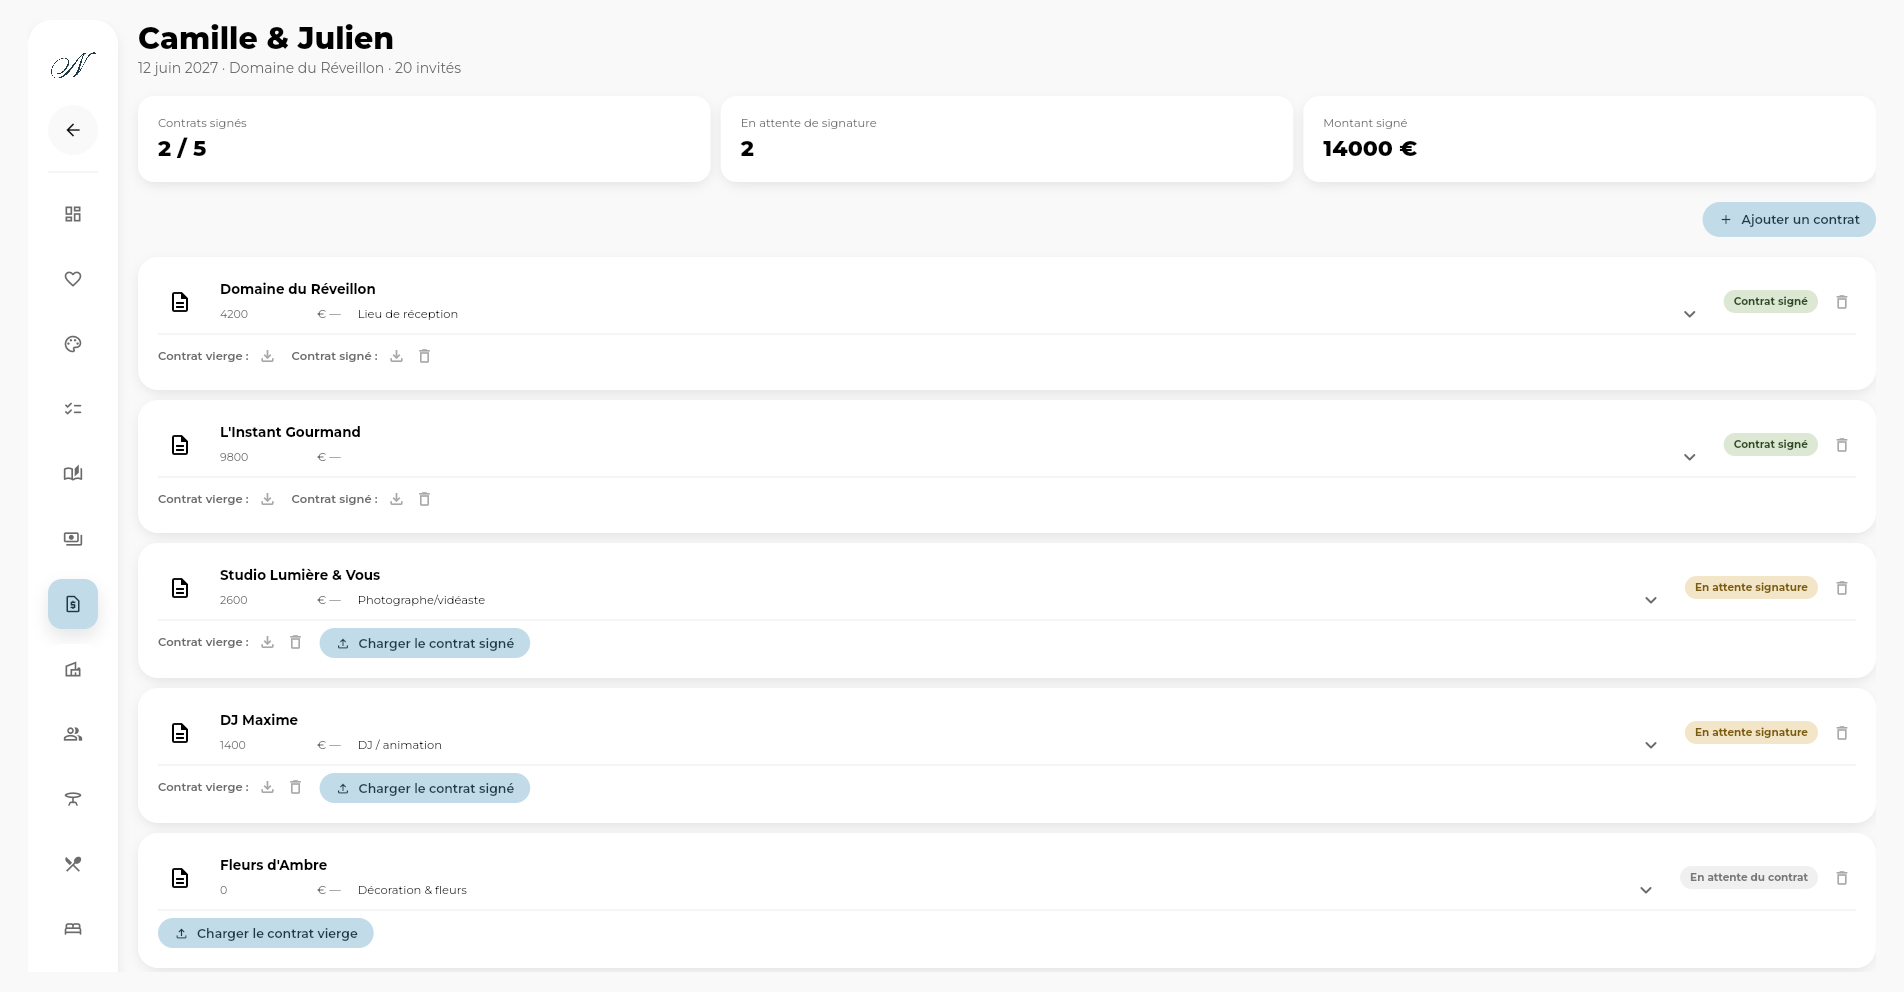Download signed contract for L'Instant Gourmand

click(397, 499)
